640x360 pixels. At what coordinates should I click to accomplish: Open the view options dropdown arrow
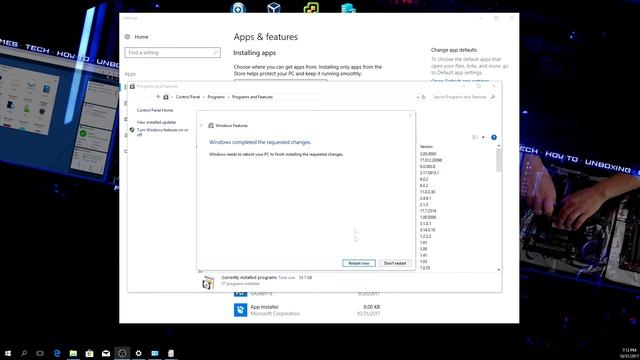coord(483,138)
